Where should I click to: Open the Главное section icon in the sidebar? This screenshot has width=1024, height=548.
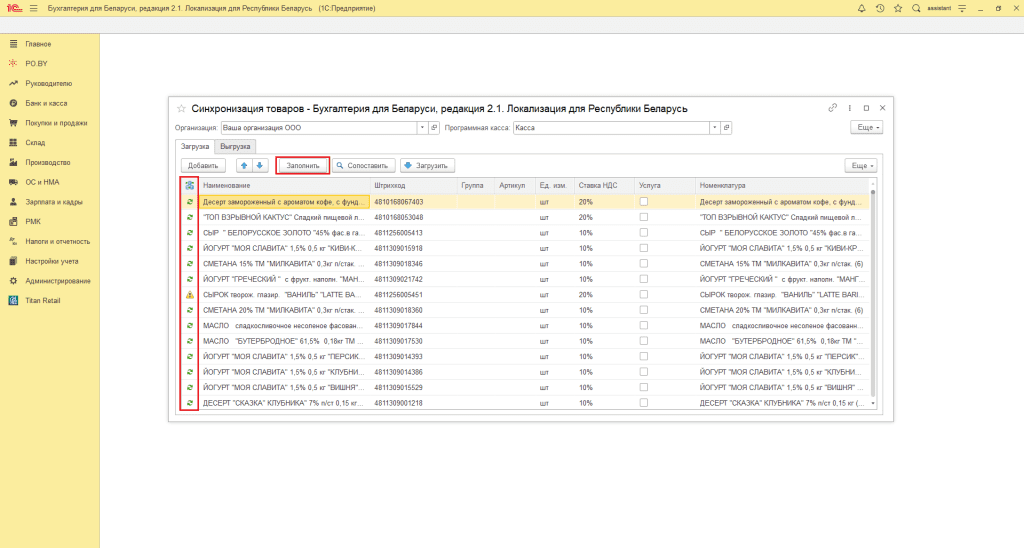point(13,44)
